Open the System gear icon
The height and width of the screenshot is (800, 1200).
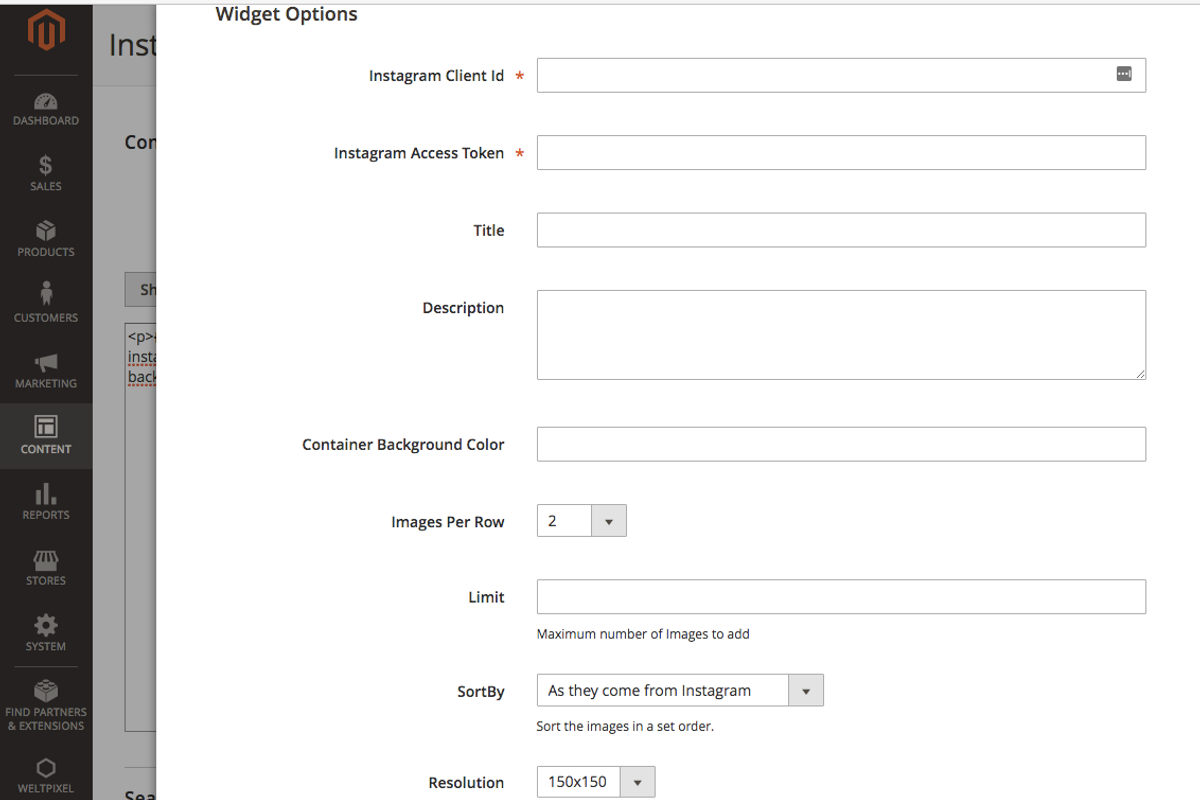point(46,626)
